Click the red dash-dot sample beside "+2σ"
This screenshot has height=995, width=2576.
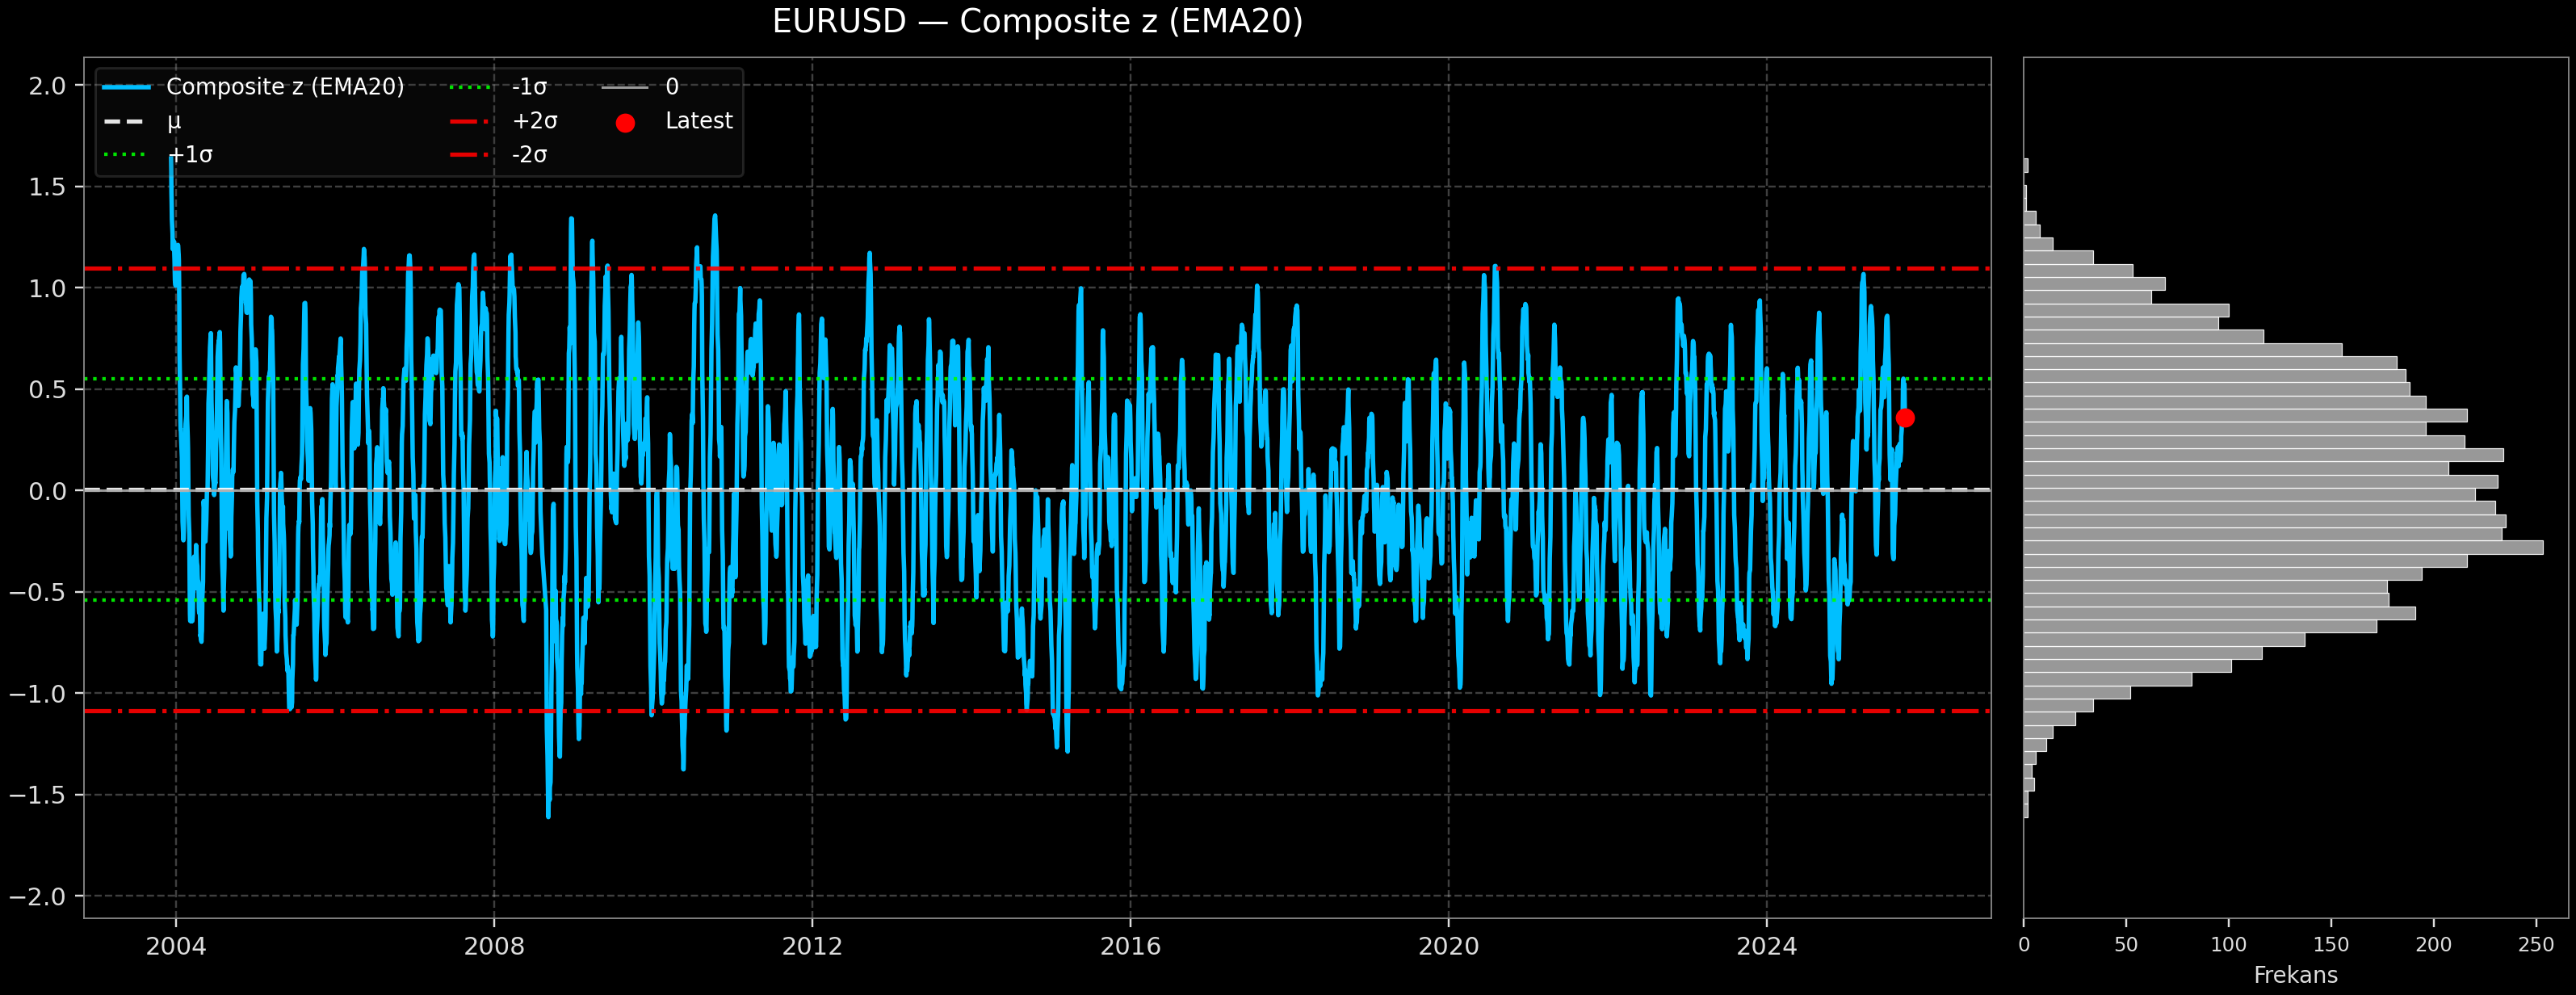tap(470, 122)
